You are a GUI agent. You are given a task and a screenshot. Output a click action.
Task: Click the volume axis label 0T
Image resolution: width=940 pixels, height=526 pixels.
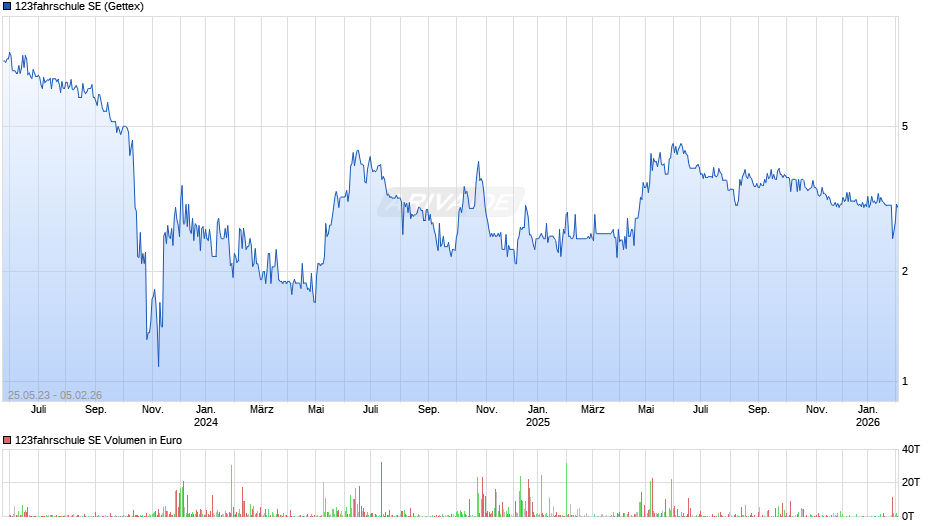tap(908, 516)
